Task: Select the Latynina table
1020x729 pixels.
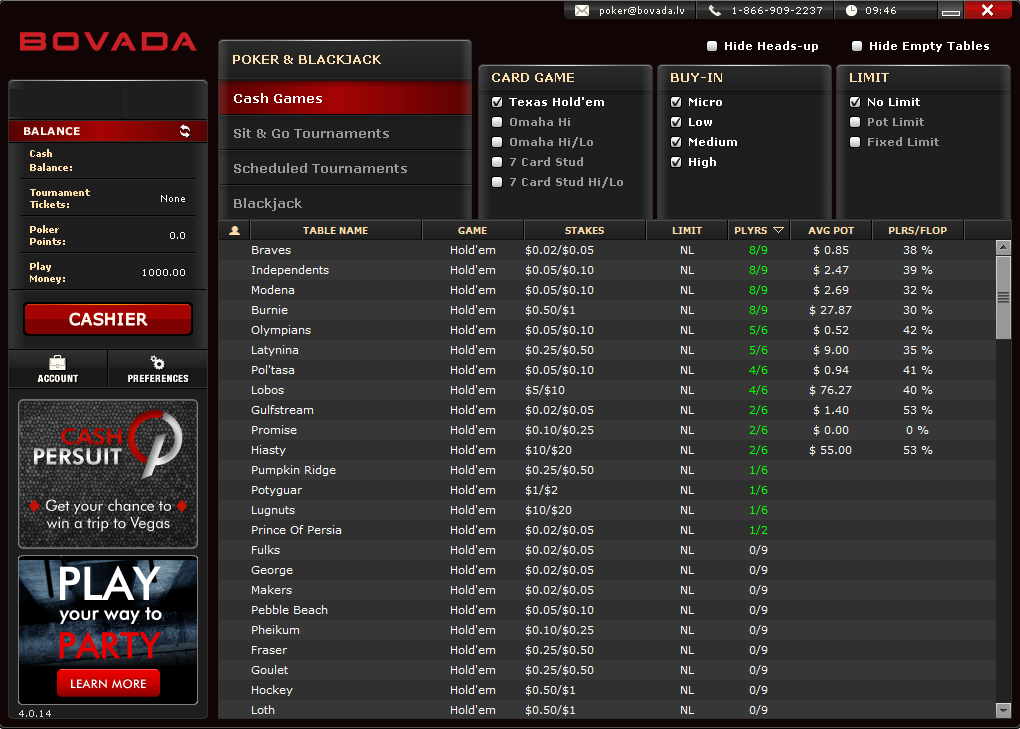Action: click(606, 350)
